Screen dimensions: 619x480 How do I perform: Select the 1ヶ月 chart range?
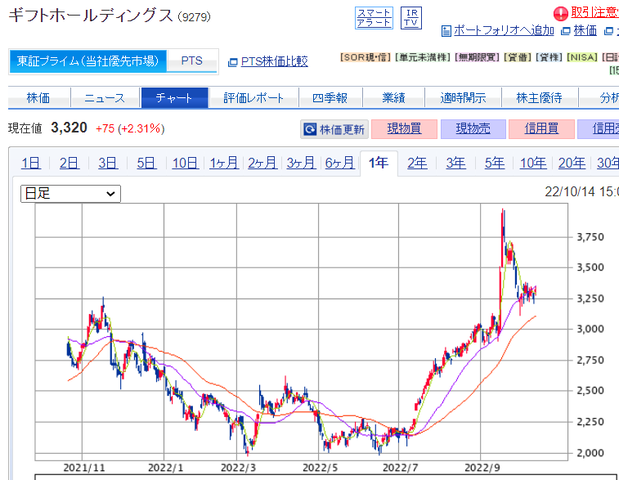tap(224, 163)
